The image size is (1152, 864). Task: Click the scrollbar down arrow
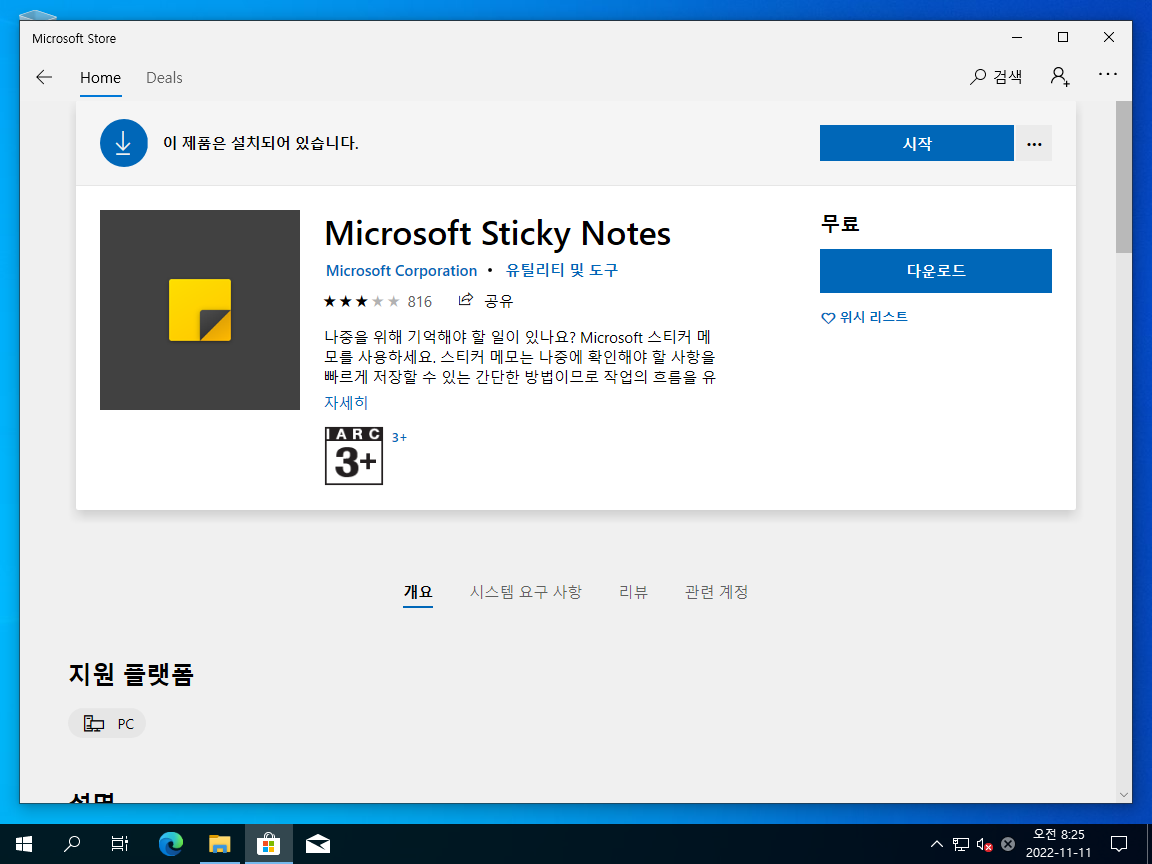click(x=1123, y=794)
